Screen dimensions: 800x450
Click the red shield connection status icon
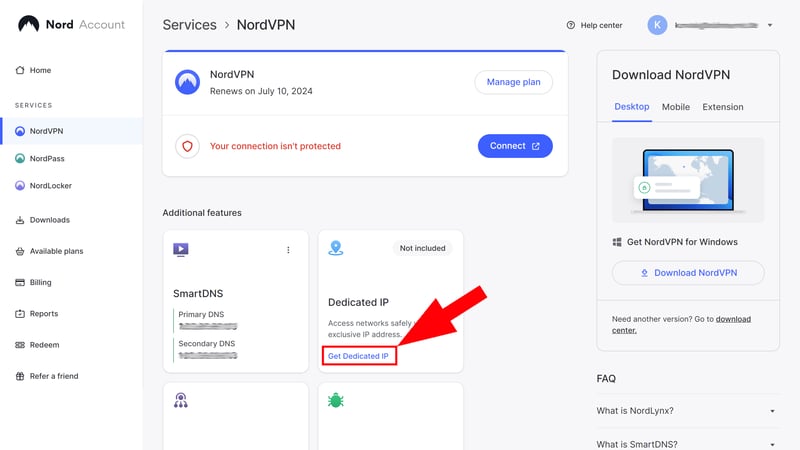(x=187, y=146)
